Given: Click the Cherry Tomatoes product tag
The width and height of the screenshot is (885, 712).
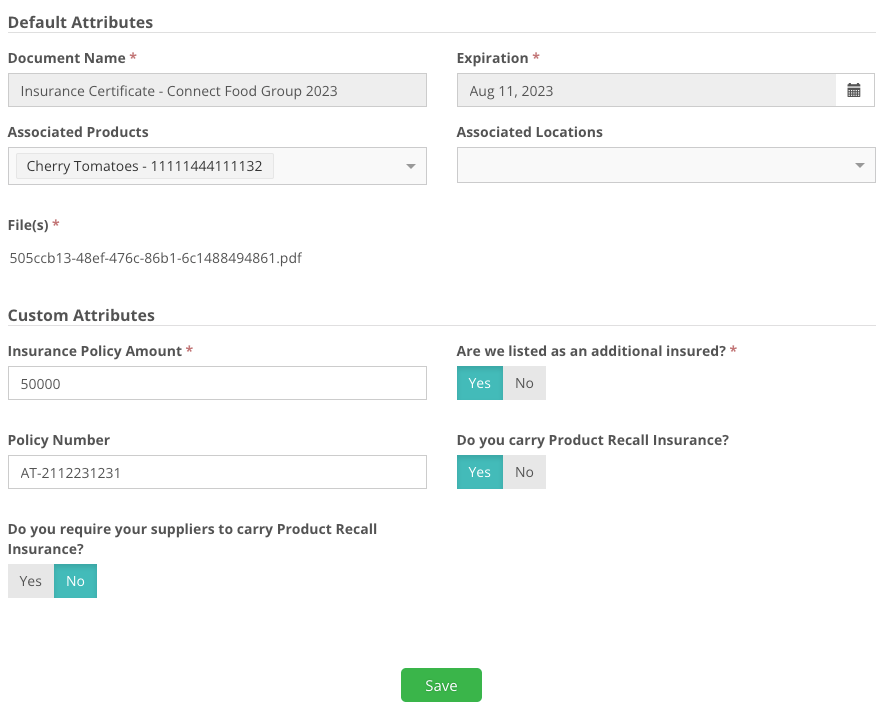Looking at the screenshot, I should (144, 166).
